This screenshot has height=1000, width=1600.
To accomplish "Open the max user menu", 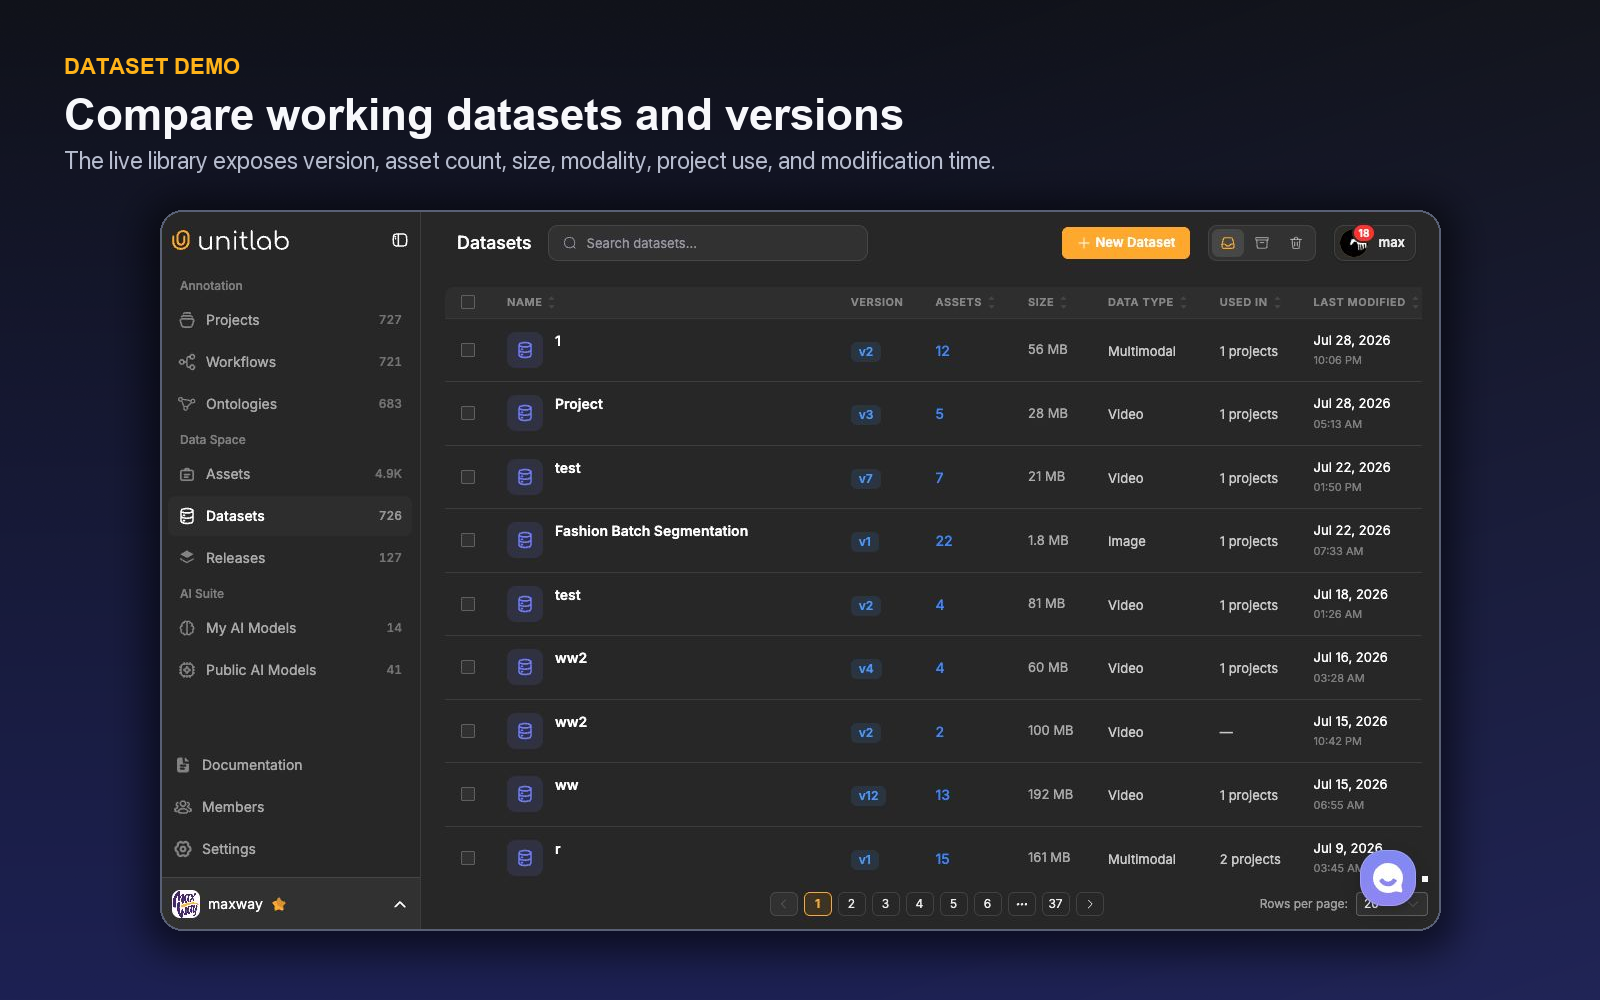I will (x=1375, y=243).
